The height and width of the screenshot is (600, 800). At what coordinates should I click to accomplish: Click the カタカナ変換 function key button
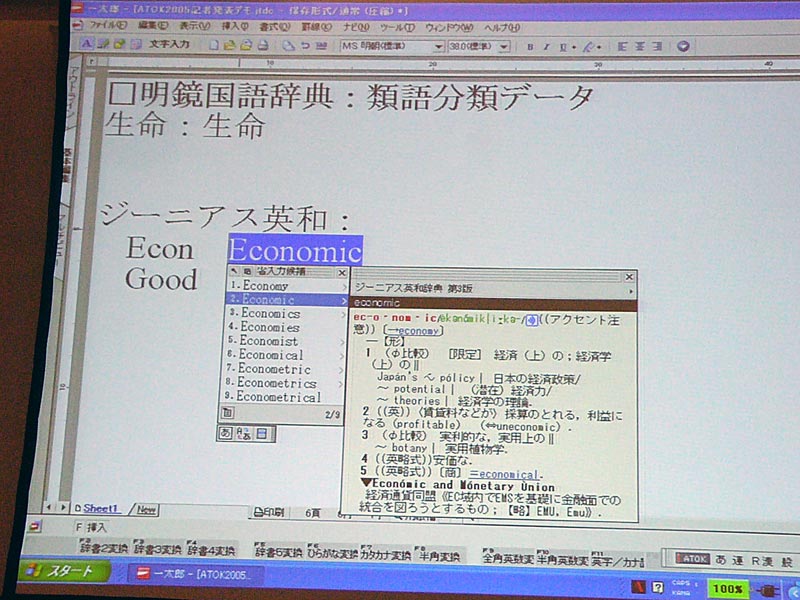385,554
